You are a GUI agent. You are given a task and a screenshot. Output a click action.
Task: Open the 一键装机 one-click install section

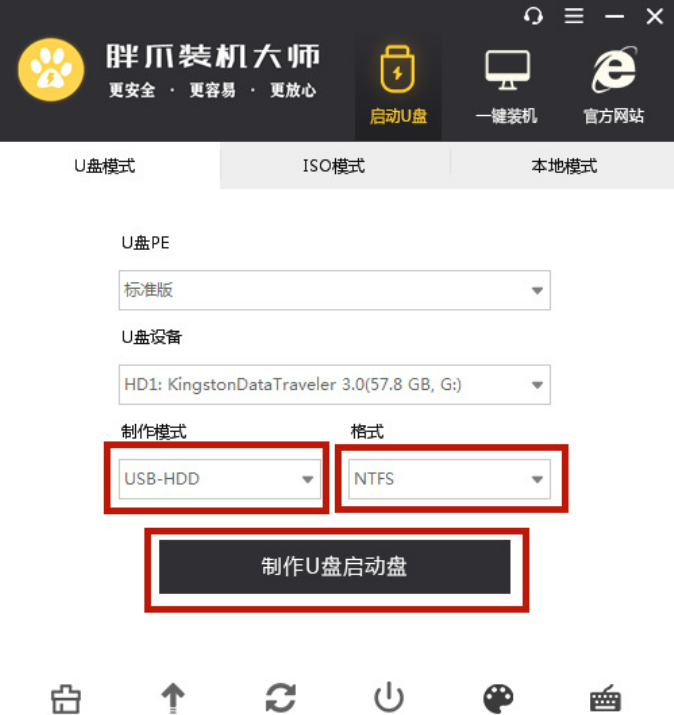coord(507,87)
